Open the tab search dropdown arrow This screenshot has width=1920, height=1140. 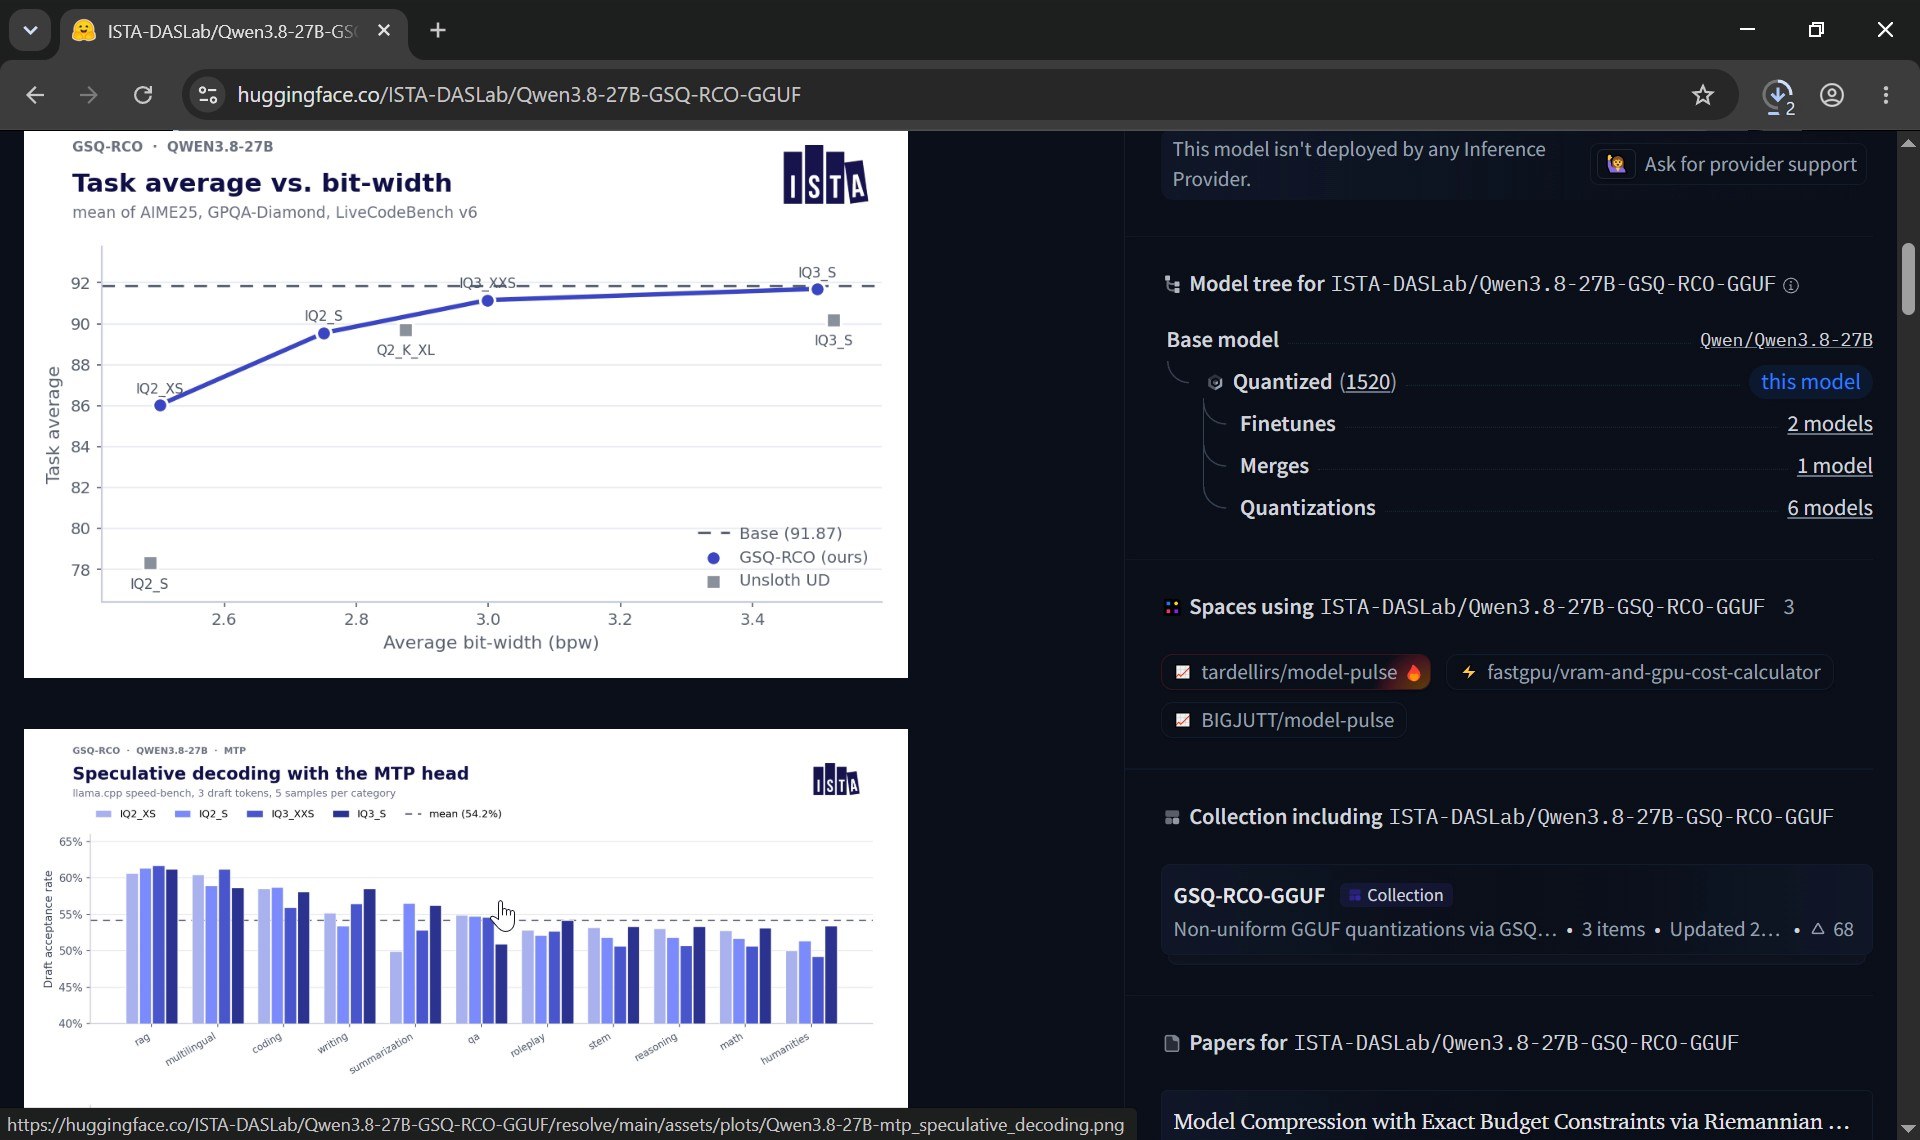(x=30, y=31)
